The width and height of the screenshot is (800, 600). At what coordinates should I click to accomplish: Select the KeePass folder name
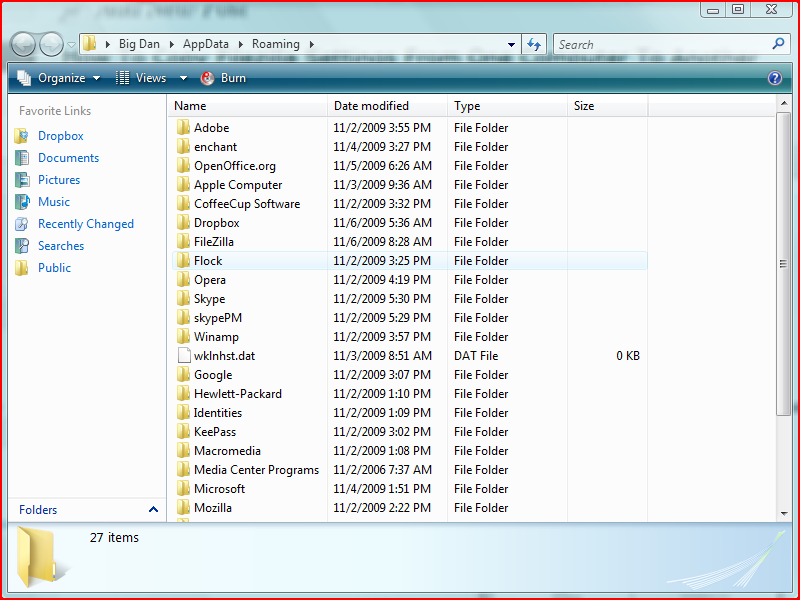point(215,432)
